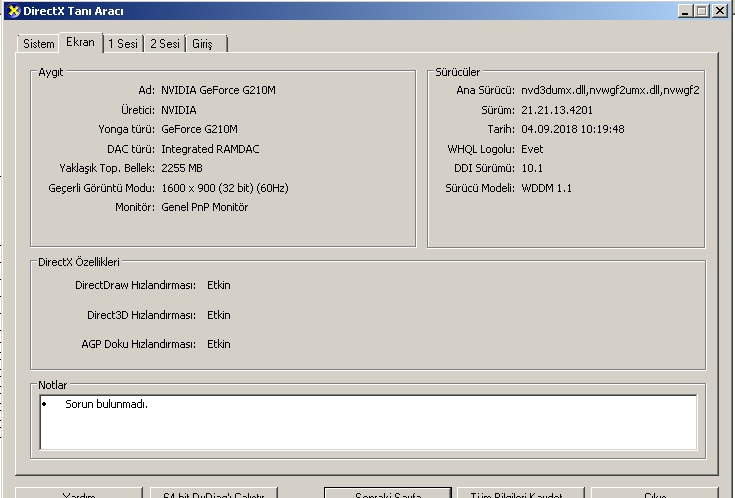Click the DirectDraw Hızlandırması 'Etkin' value
Screen dimensions: 735x498
pos(219,285)
